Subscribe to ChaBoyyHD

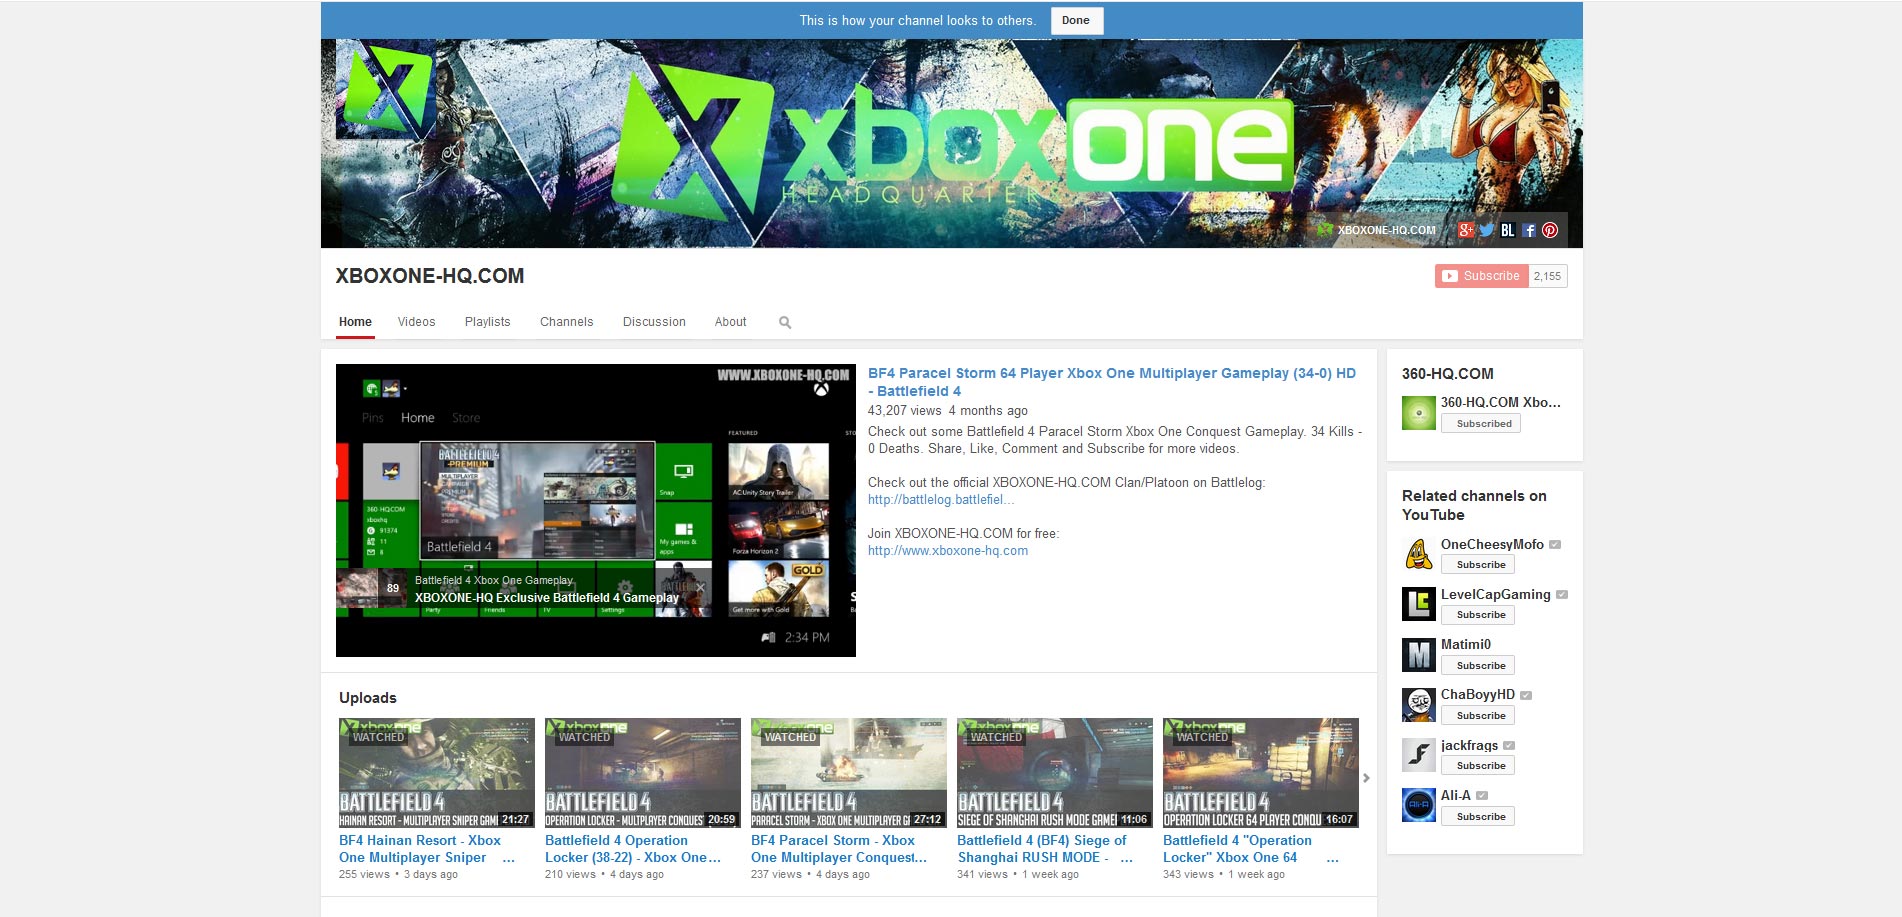tap(1477, 716)
